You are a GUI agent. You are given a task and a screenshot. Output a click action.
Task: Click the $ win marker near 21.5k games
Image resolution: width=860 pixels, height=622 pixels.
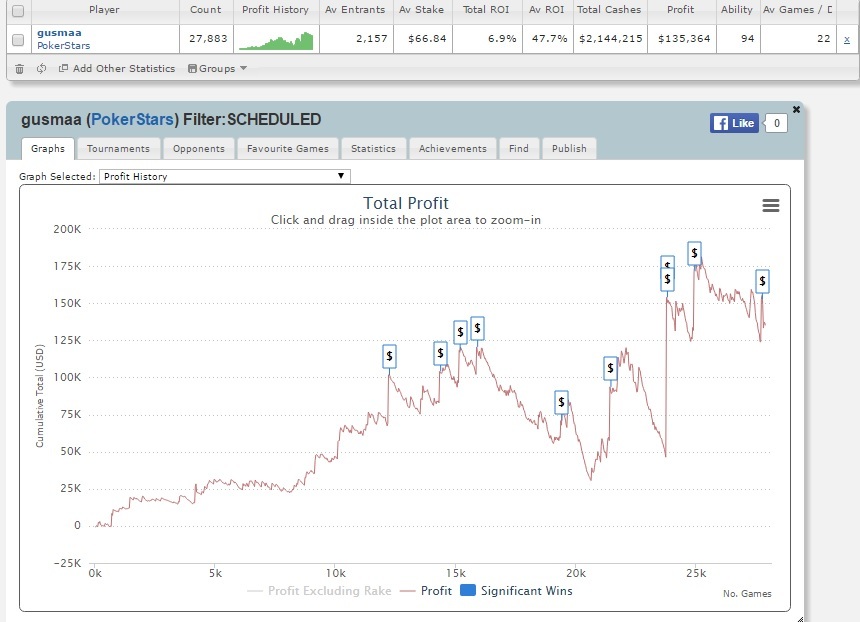point(610,369)
